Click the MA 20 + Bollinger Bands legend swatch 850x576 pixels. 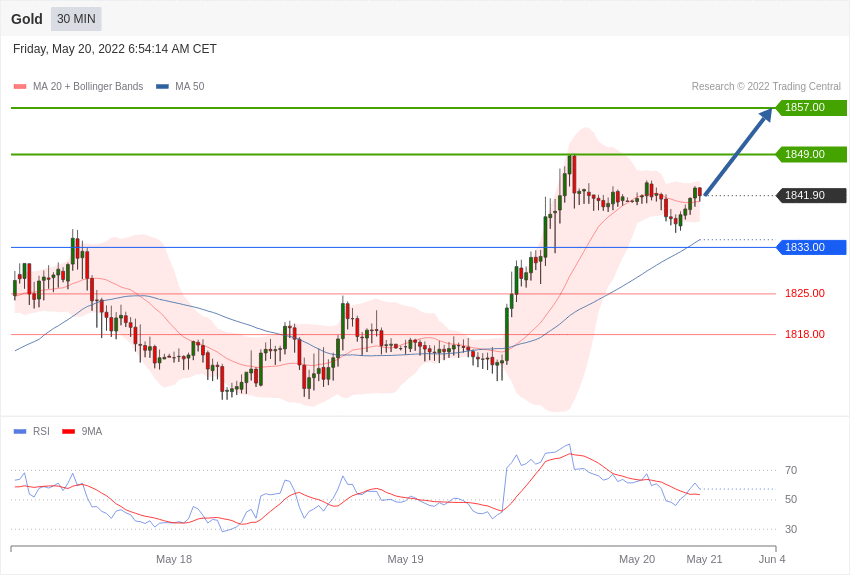(20, 87)
